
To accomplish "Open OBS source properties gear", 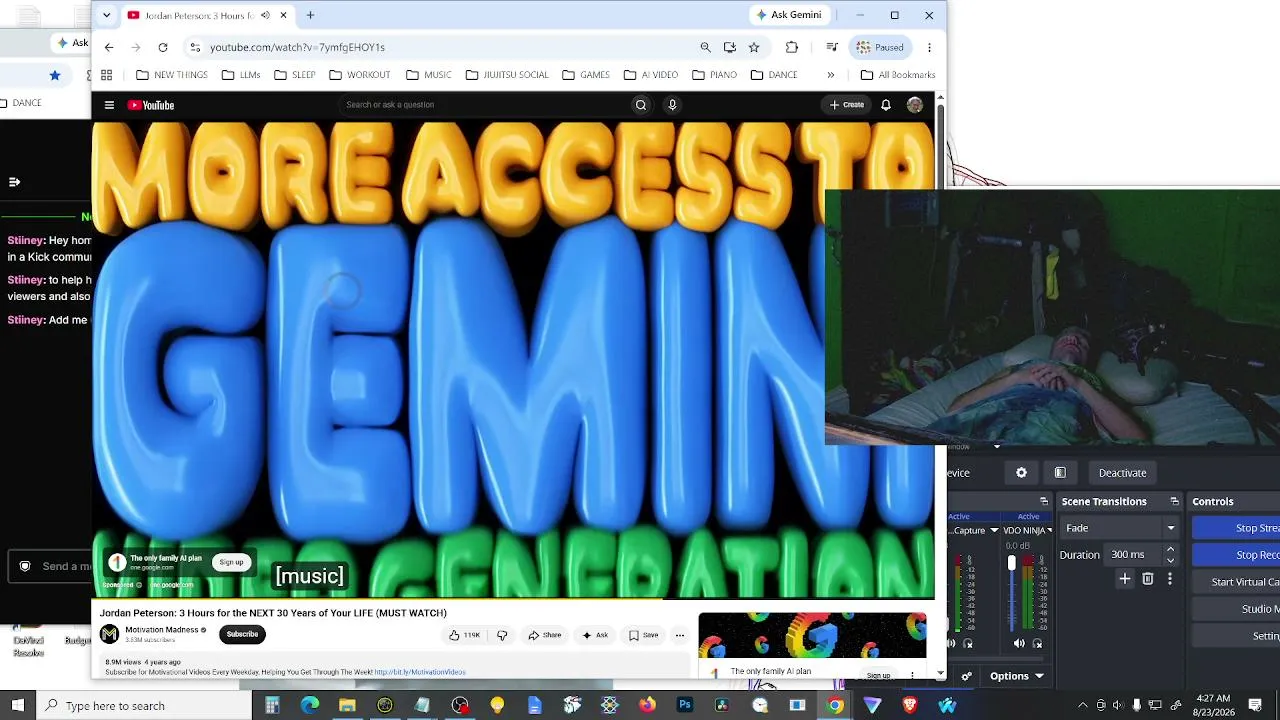I will click(1021, 473).
